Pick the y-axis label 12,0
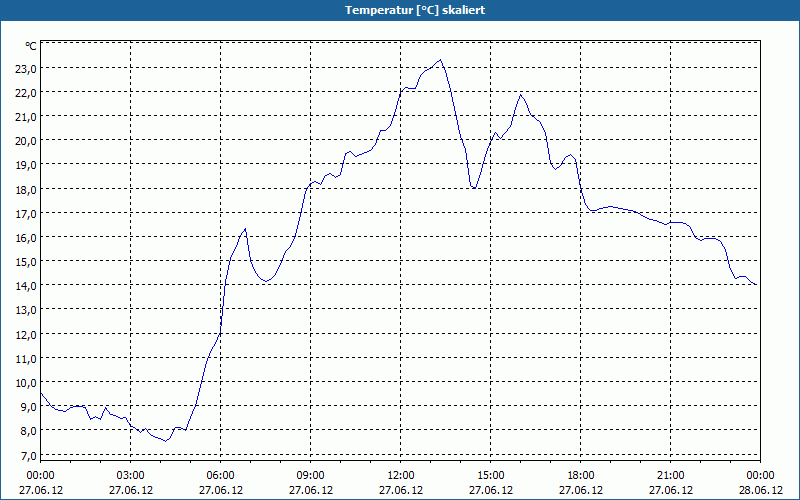This screenshot has height=500, width=800. (x=26, y=334)
